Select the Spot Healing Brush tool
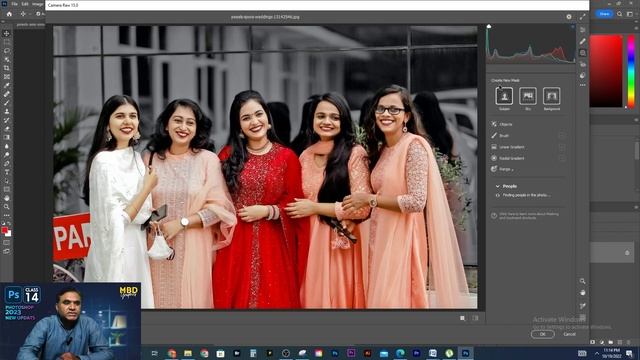Viewport: 640px width, 360px height. 6,94
